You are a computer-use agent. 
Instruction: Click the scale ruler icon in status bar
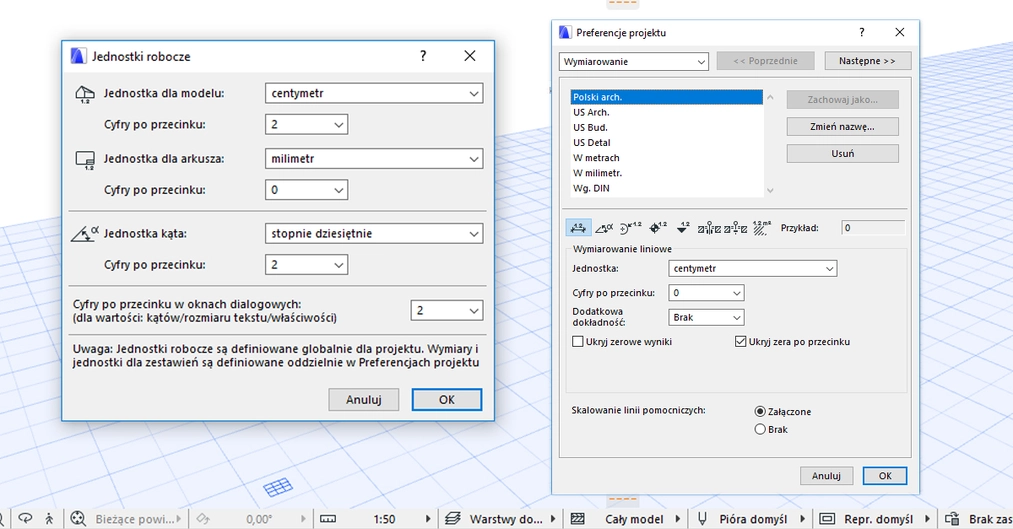pos(328,519)
